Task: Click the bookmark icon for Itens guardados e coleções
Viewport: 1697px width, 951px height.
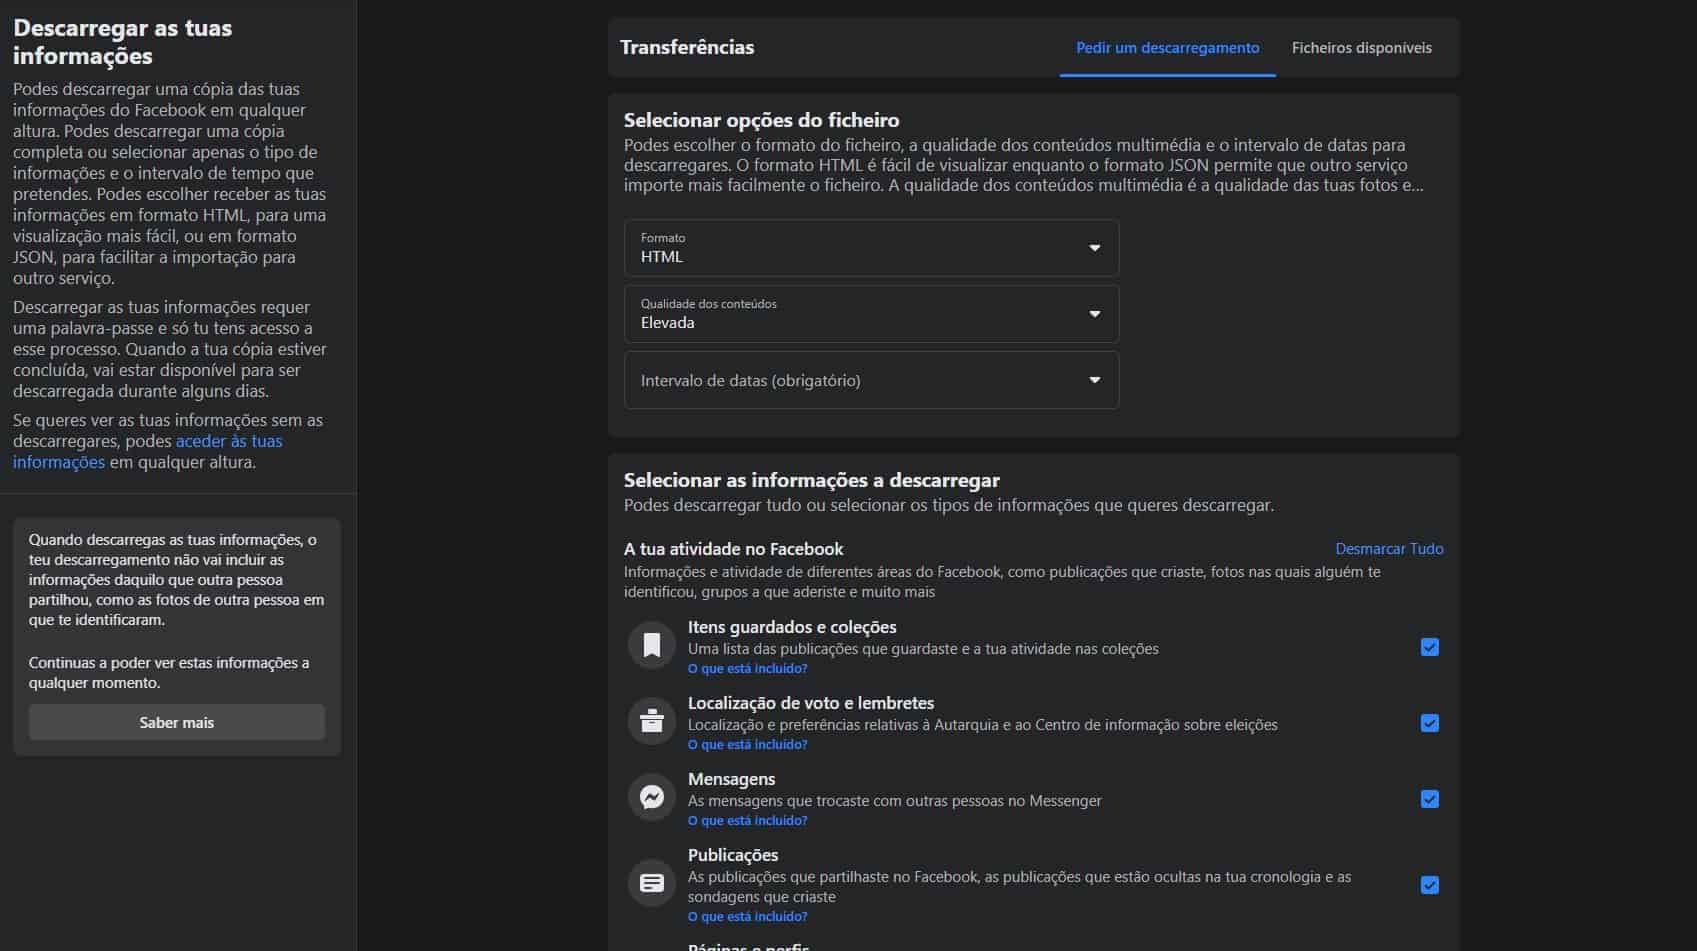Action: pyautogui.click(x=652, y=645)
